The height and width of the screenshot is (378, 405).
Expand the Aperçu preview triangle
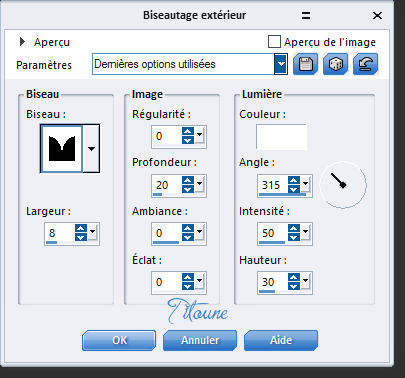tap(22, 42)
